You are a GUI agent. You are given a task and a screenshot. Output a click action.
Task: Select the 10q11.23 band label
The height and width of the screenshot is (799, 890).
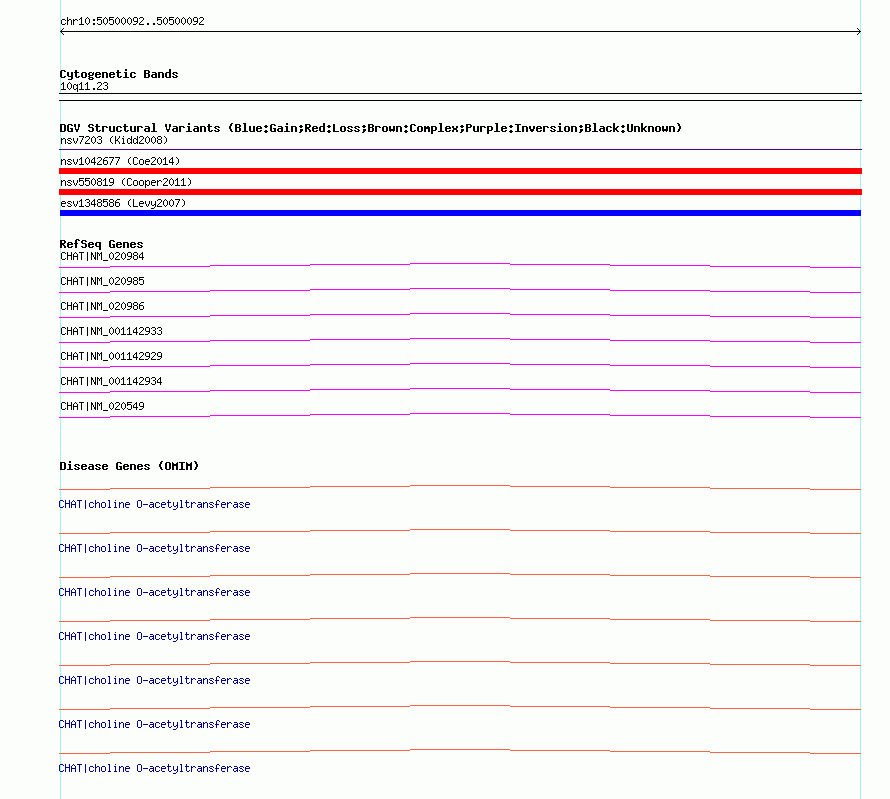click(x=84, y=86)
